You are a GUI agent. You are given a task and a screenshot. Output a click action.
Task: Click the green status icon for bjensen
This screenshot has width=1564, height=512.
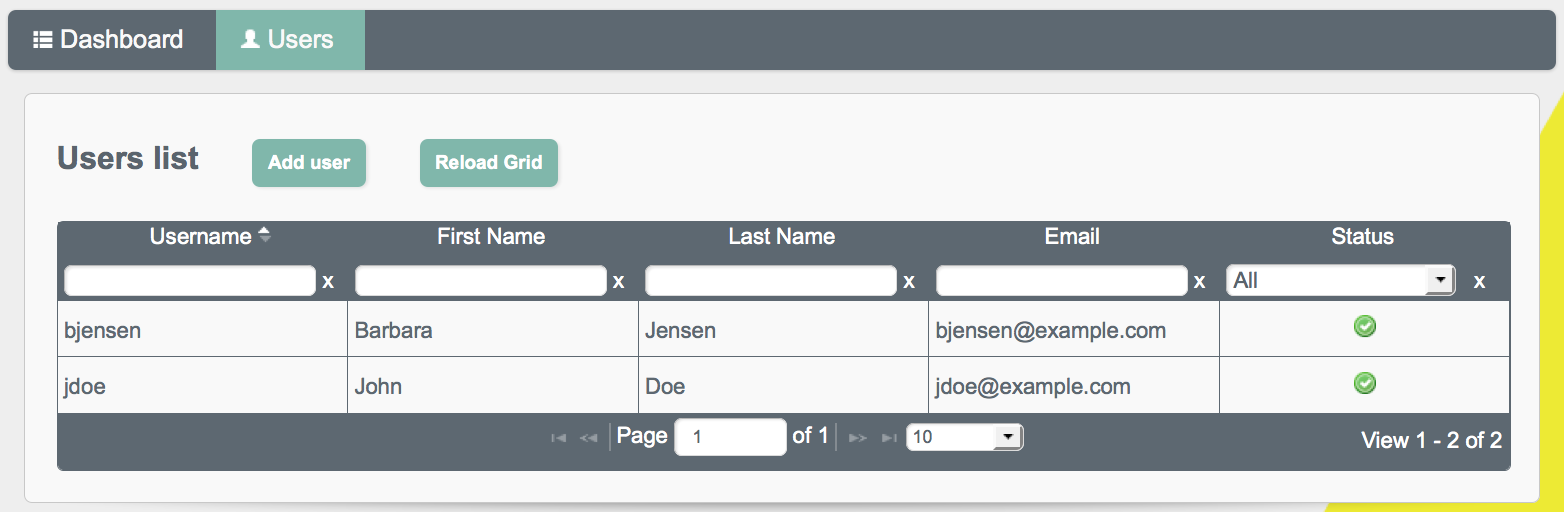coord(1364,326)
